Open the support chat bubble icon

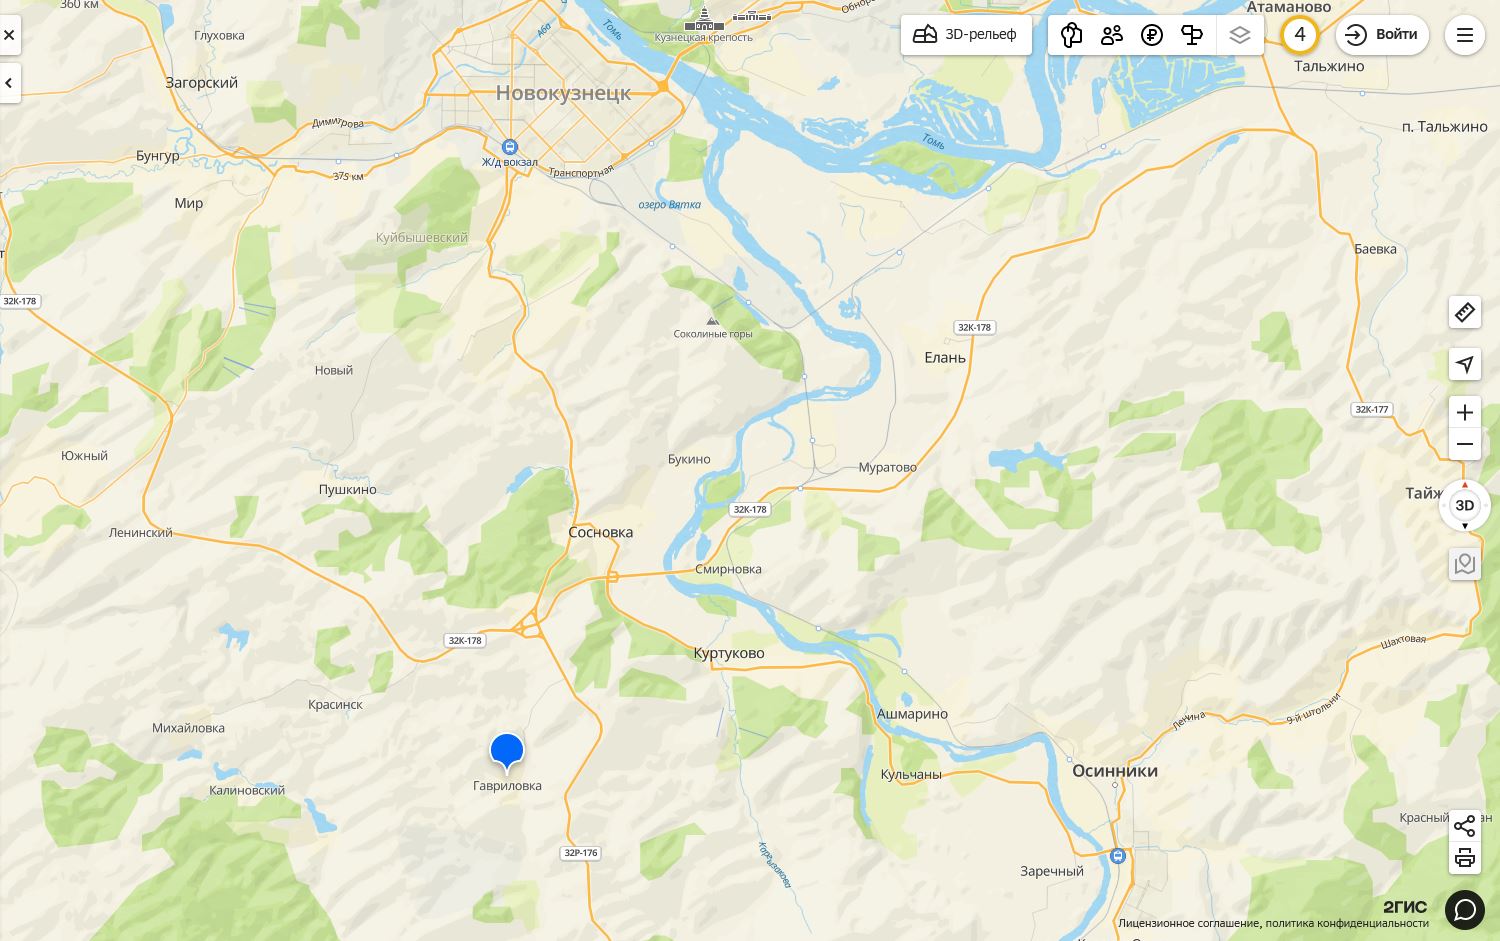(x=1464, y=909)
